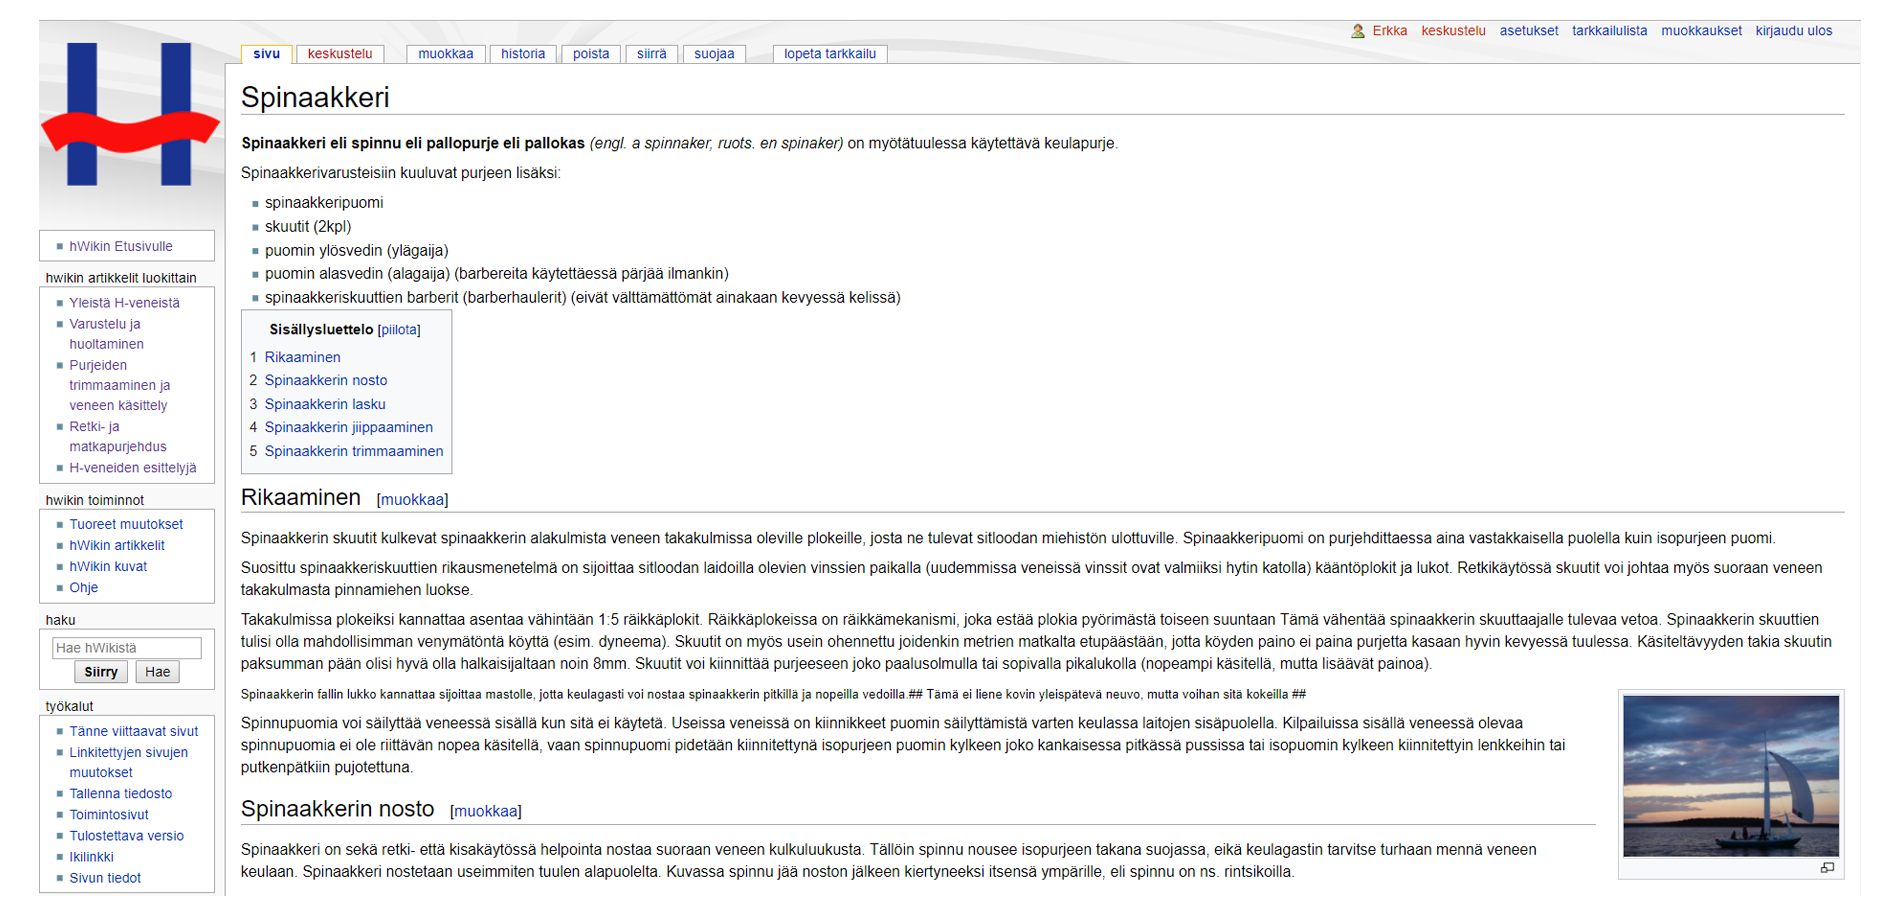Log out via kirjaudu ulos
The width and height of the screenshot is (1904, 916).
click(1794, 30)
